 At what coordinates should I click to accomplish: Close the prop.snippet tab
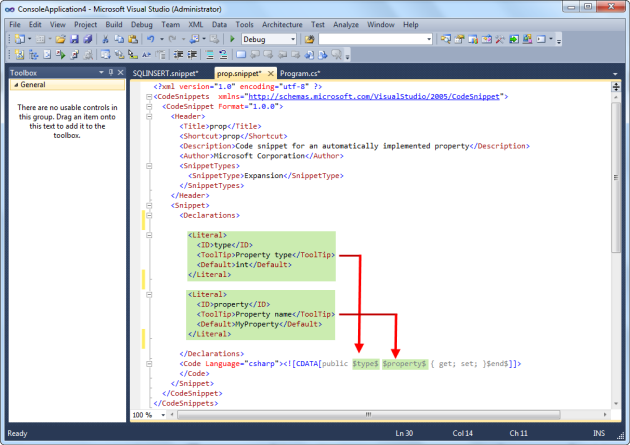[270, 74]
